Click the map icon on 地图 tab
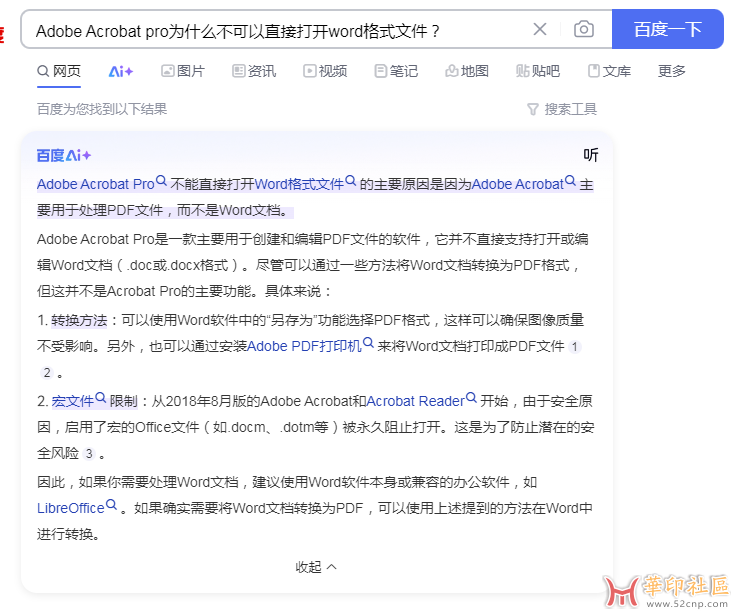Viewport: 732px width, 611px height. (451, 71)
